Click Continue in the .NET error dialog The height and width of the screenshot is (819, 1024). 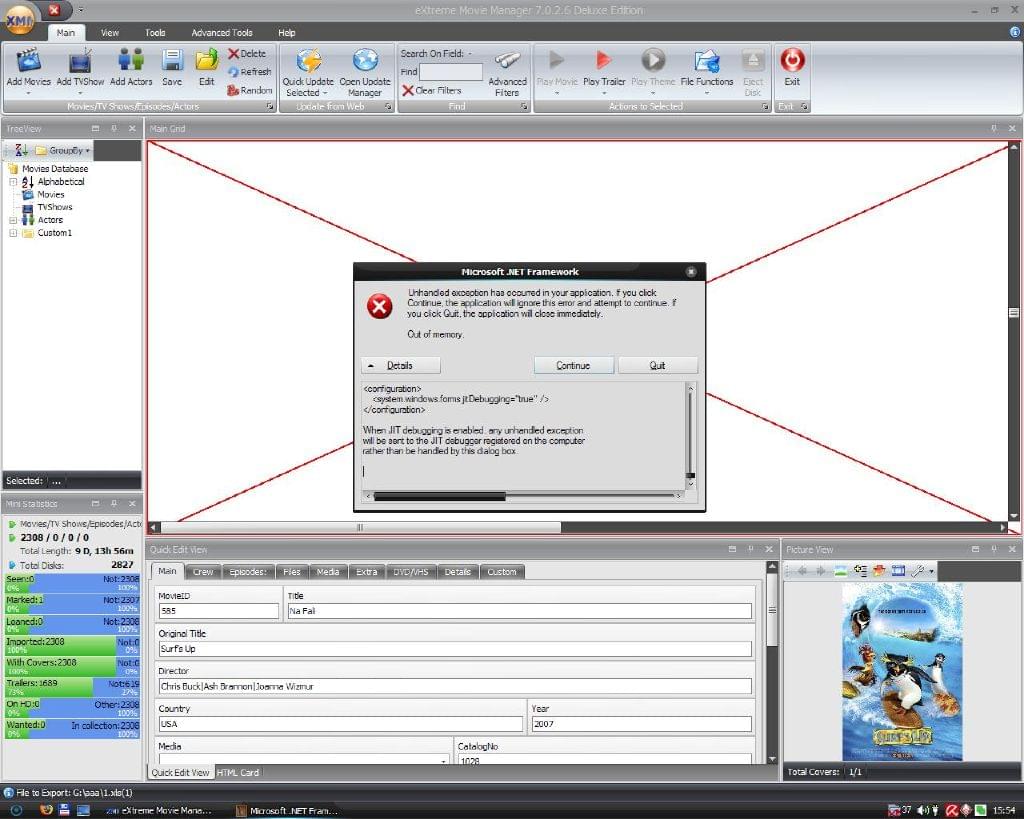coord(573,365)
